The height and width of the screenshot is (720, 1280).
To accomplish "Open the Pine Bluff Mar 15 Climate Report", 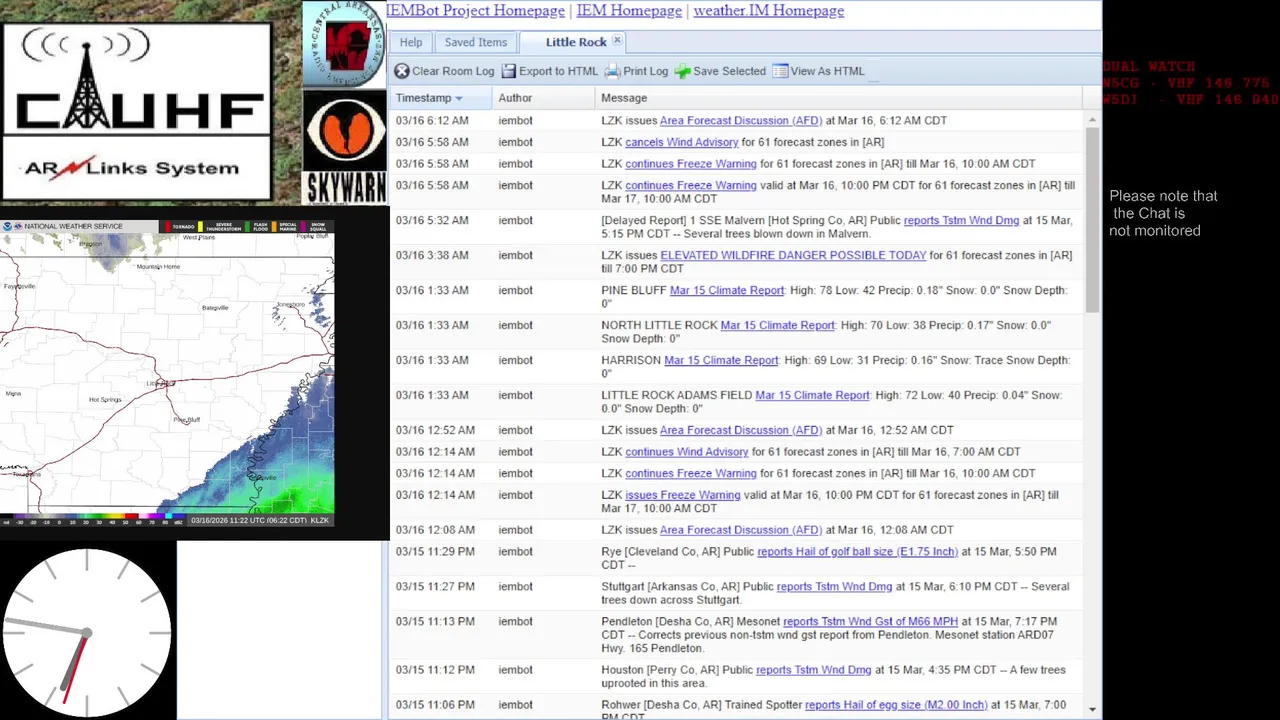I will (x=727, y=290).
